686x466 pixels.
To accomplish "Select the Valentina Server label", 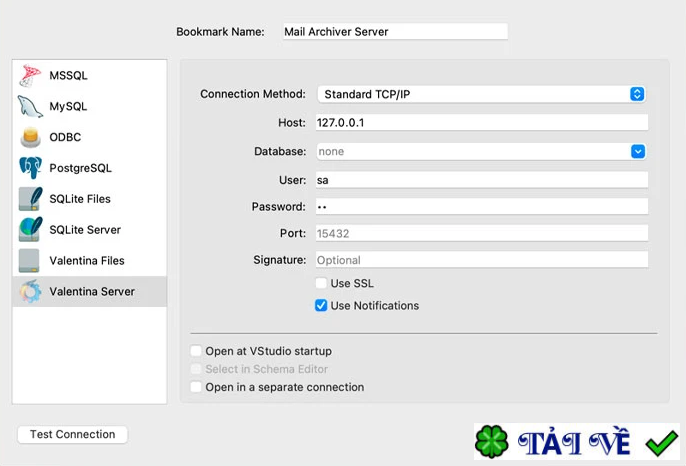I will pos(92,291).
